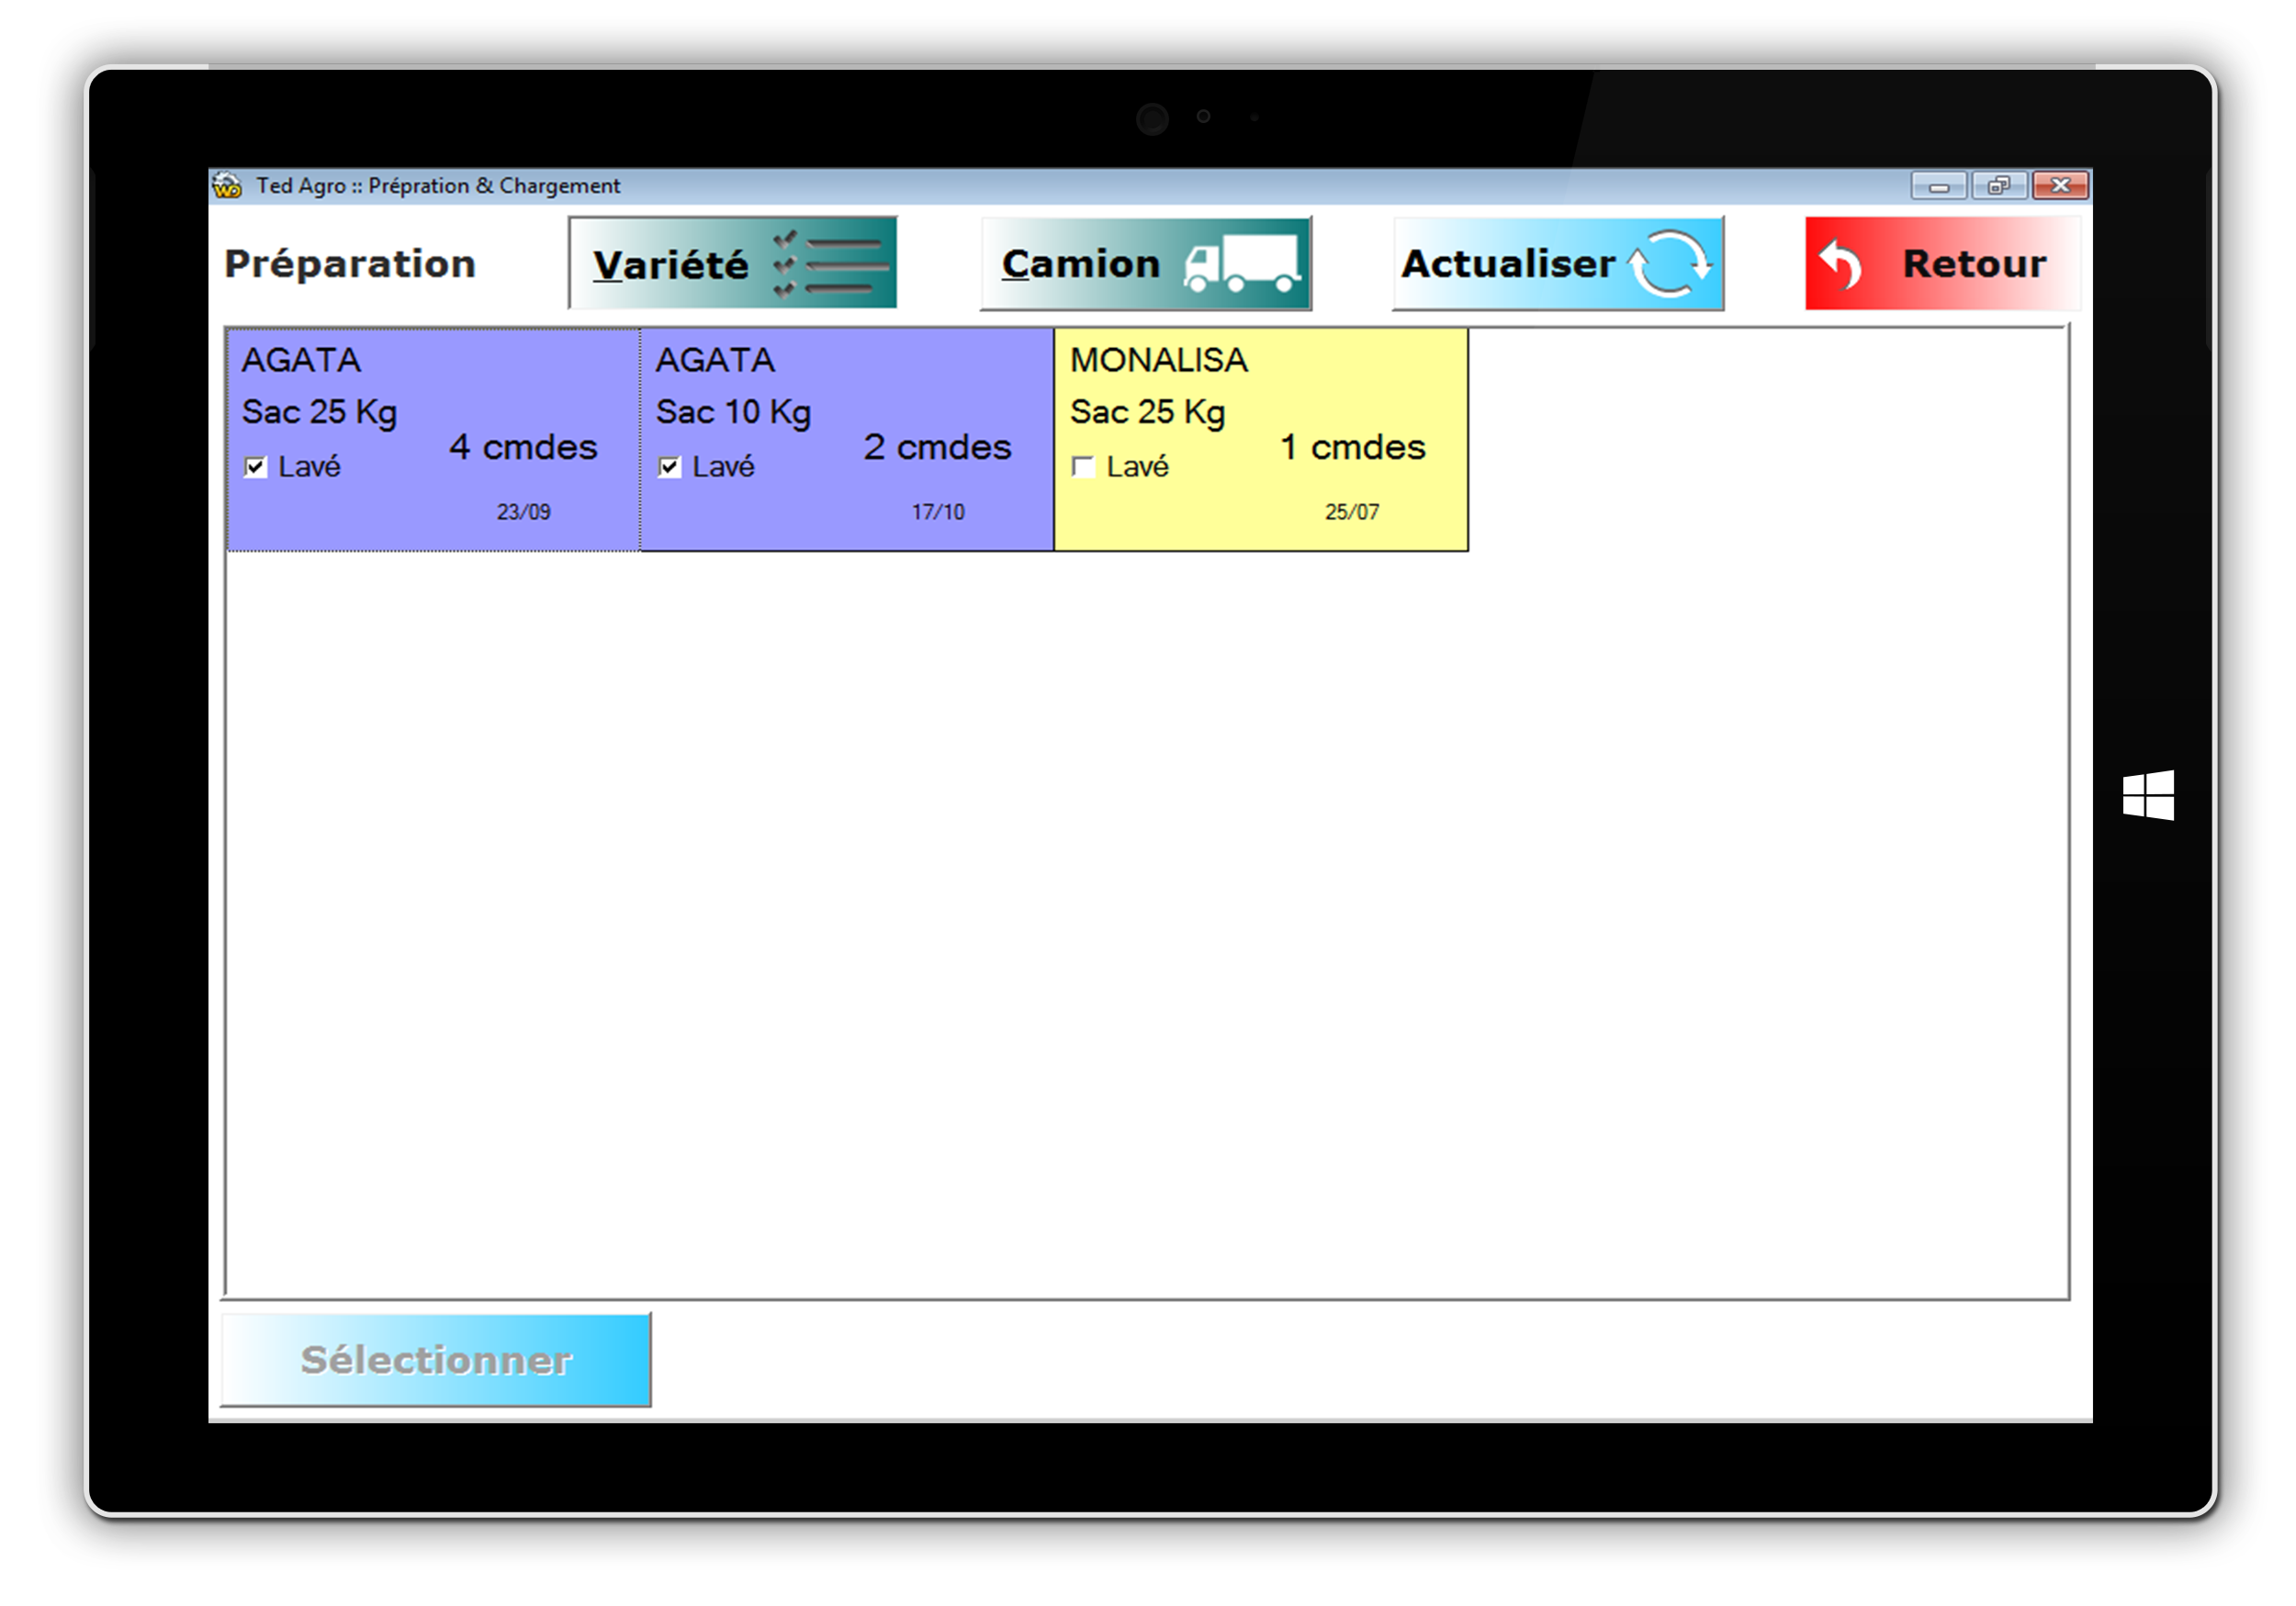Click the Windows logo on tablet bezel

click(x=2148, y=795)
